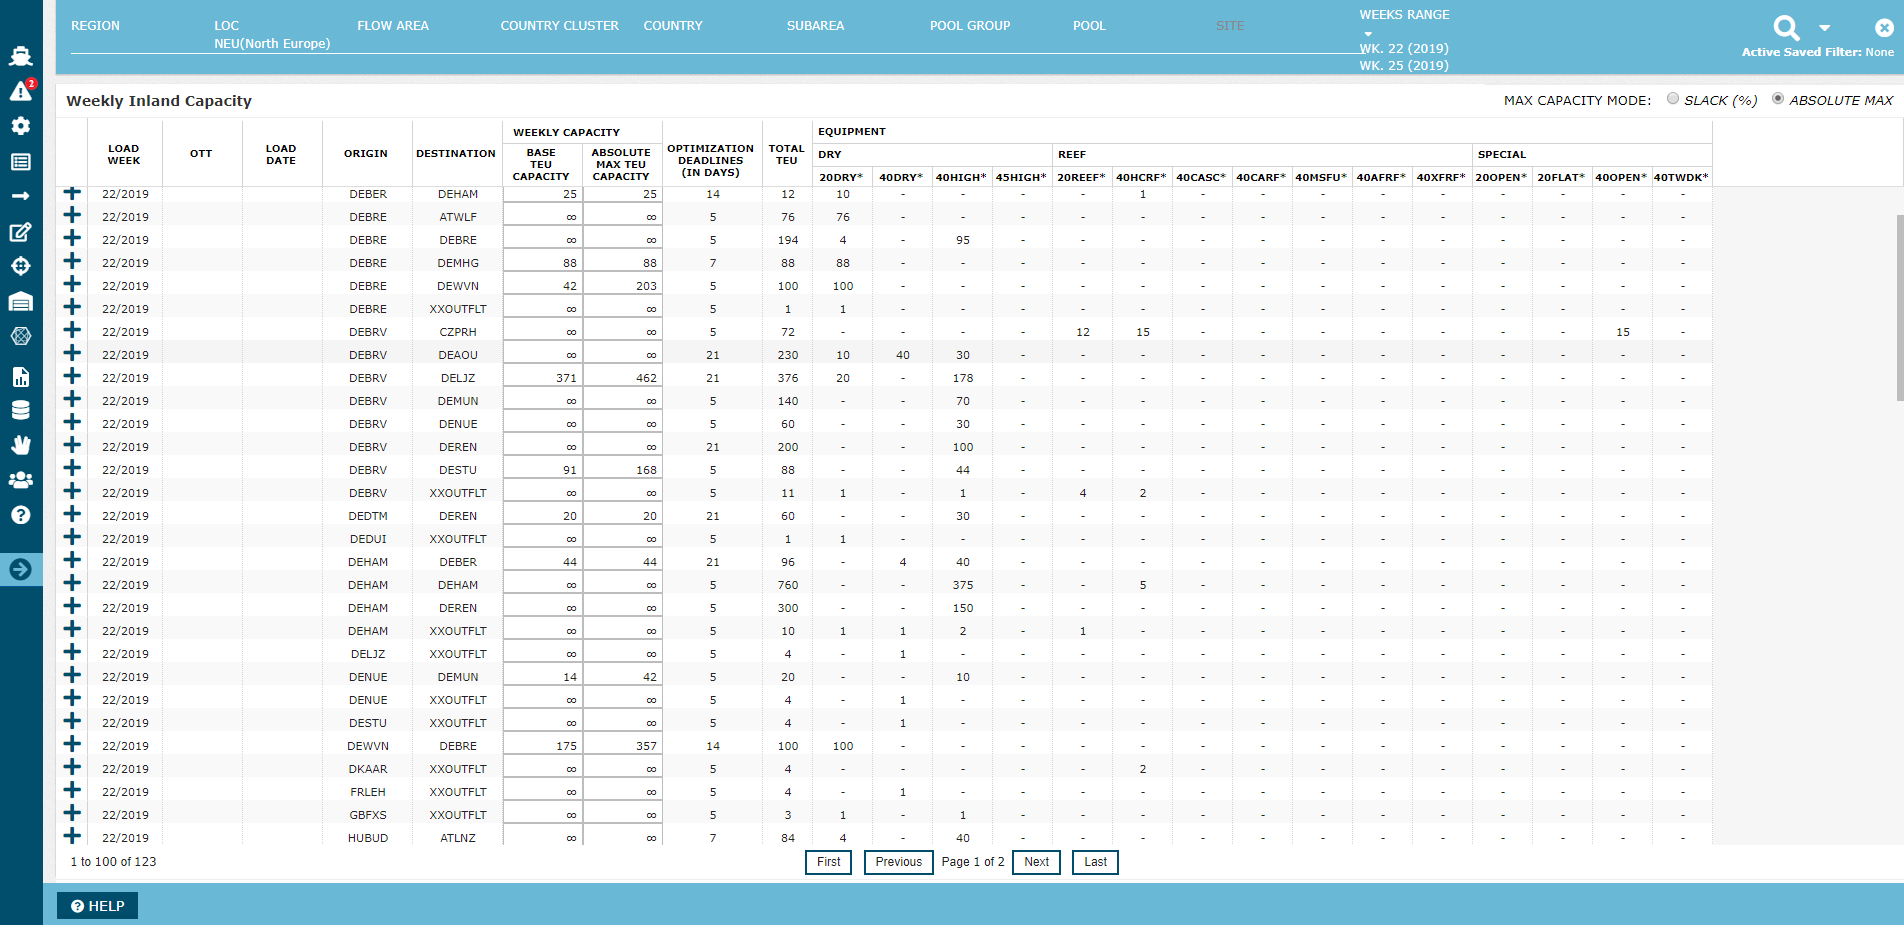Open the Weeks Range dropdown arrow

click(1368, 34)
